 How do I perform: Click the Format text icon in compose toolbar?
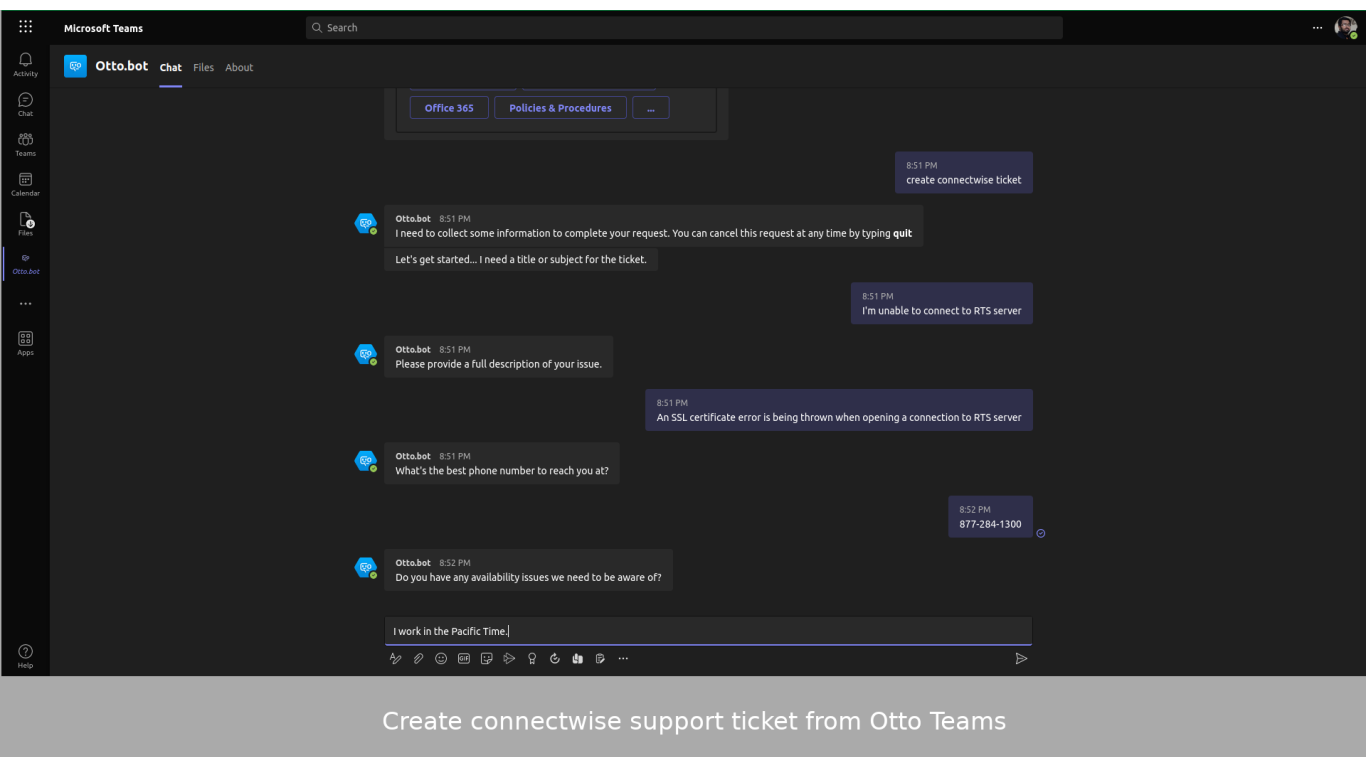tap(396, 658)
